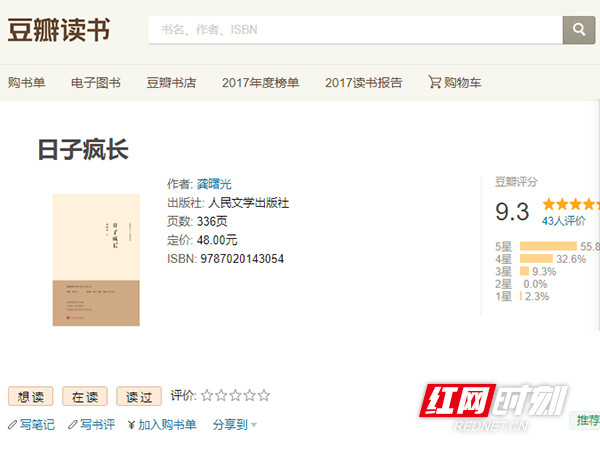The height and width of the screenshot is (453, 600).
Task: Click the book title 日子疯长
Action: (83, 150)
